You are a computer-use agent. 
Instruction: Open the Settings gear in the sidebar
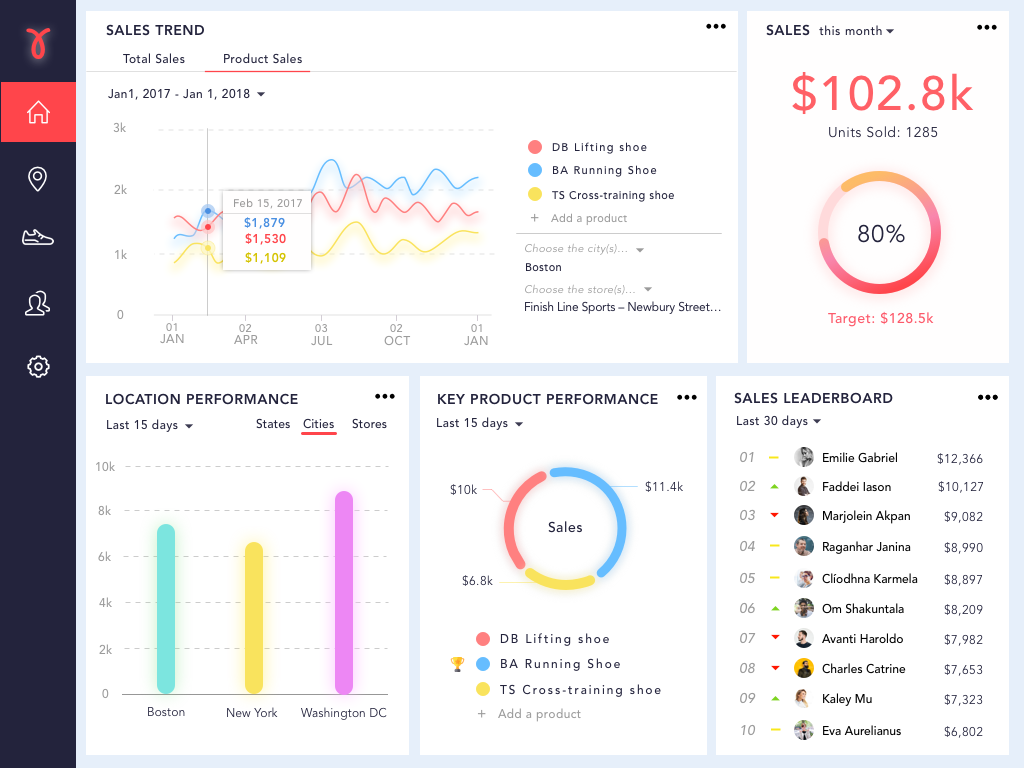39,366
